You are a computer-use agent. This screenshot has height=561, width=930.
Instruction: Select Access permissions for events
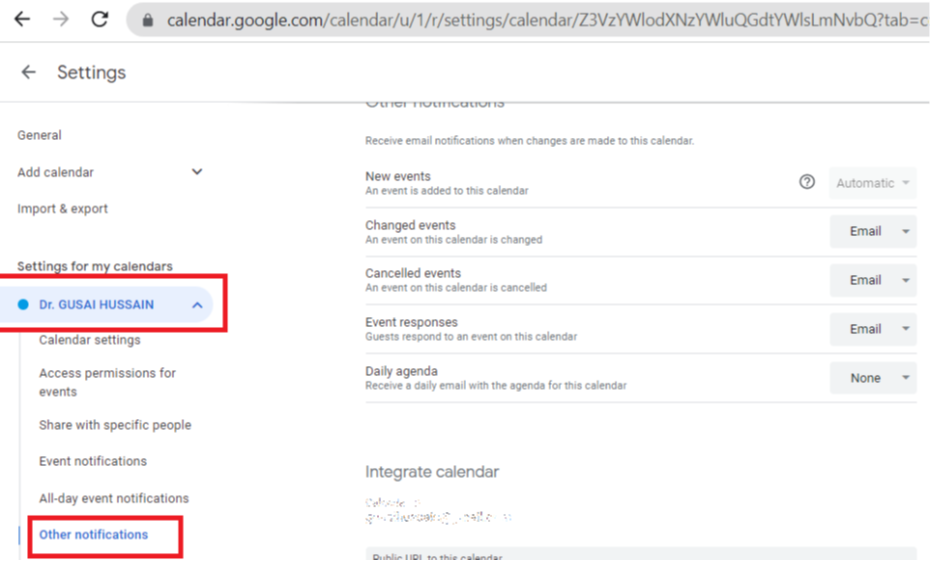[x=107, y=382]
